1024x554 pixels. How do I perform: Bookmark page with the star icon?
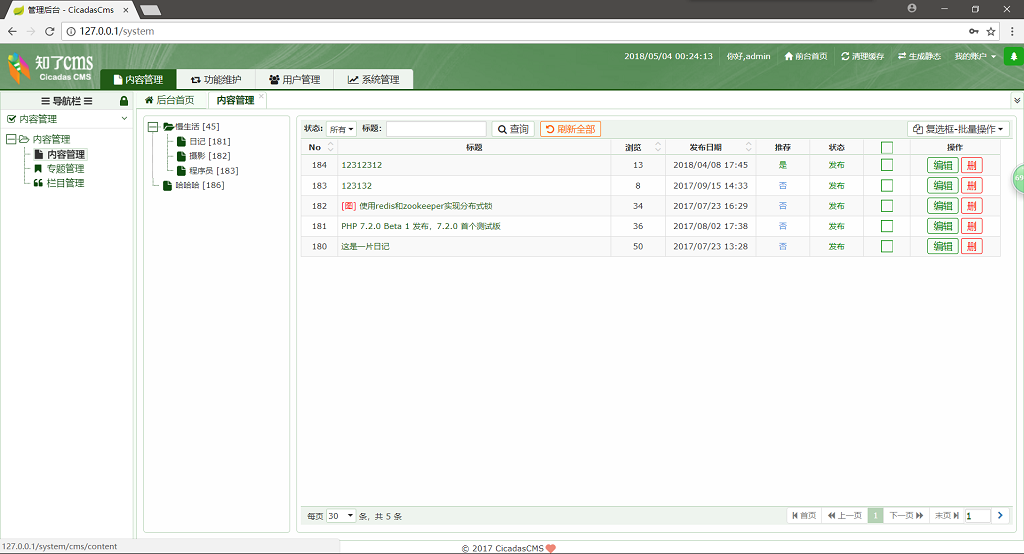click(991, 31)
